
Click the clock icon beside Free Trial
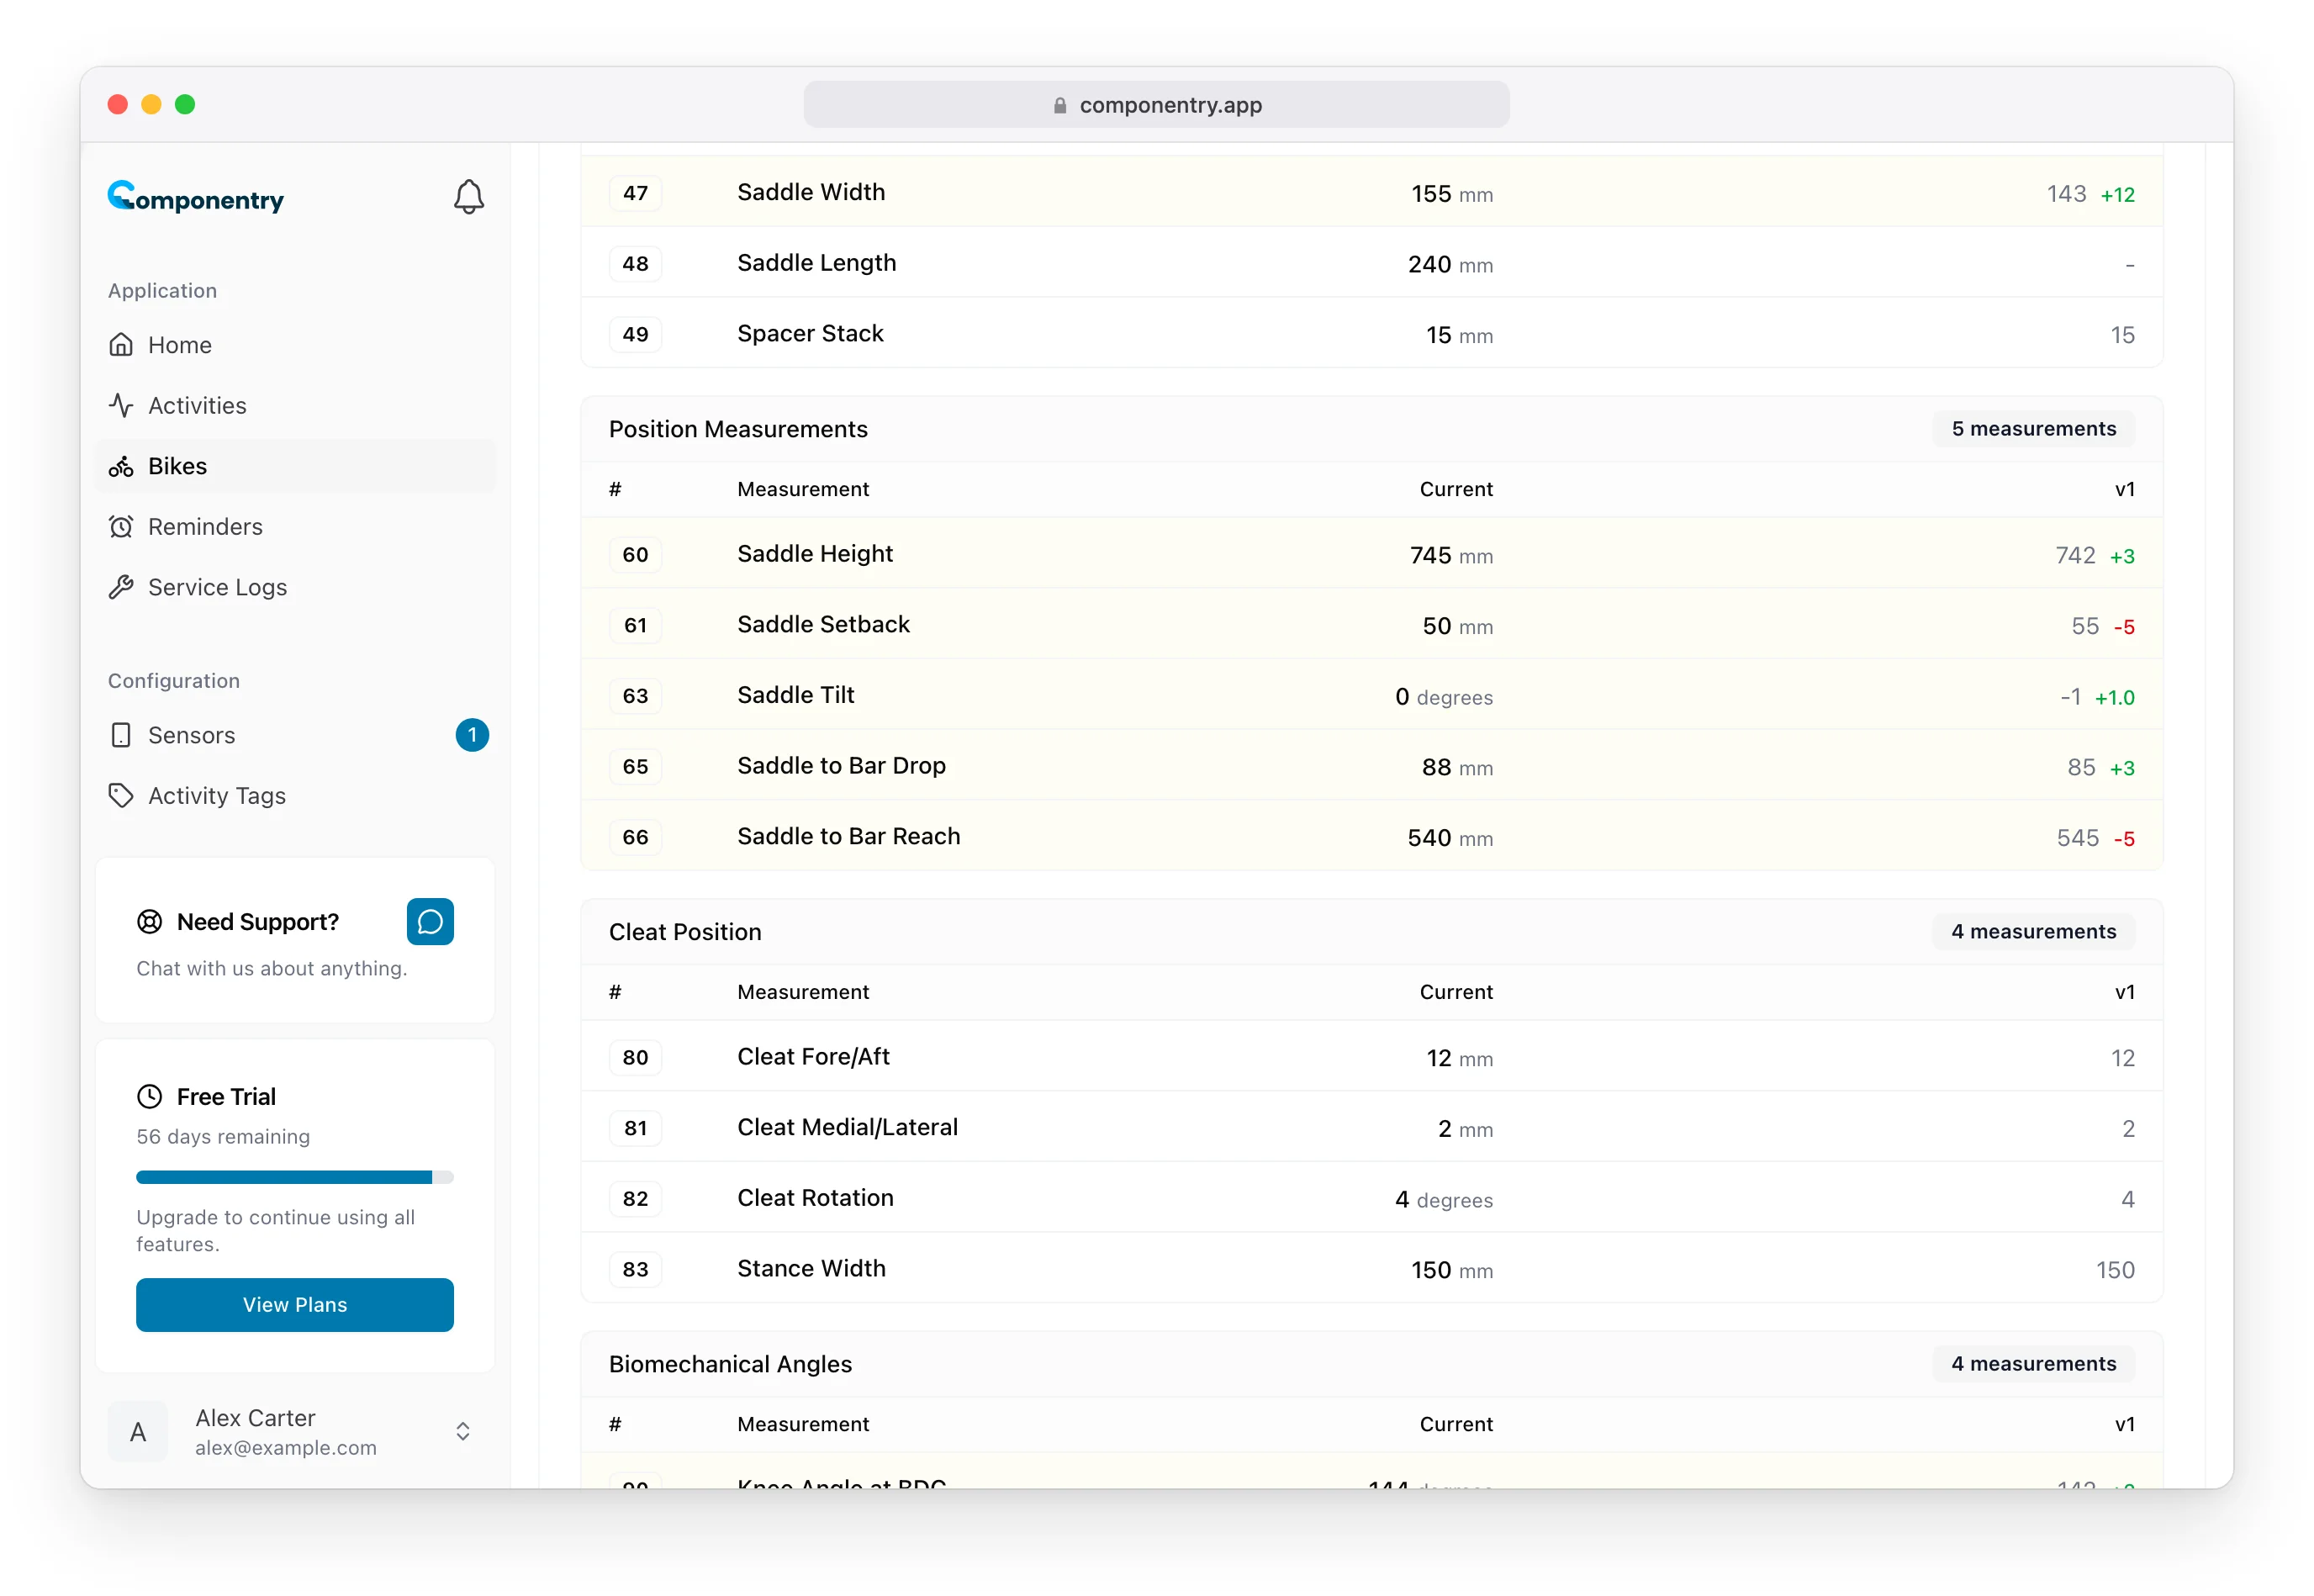coord(149,1097)
